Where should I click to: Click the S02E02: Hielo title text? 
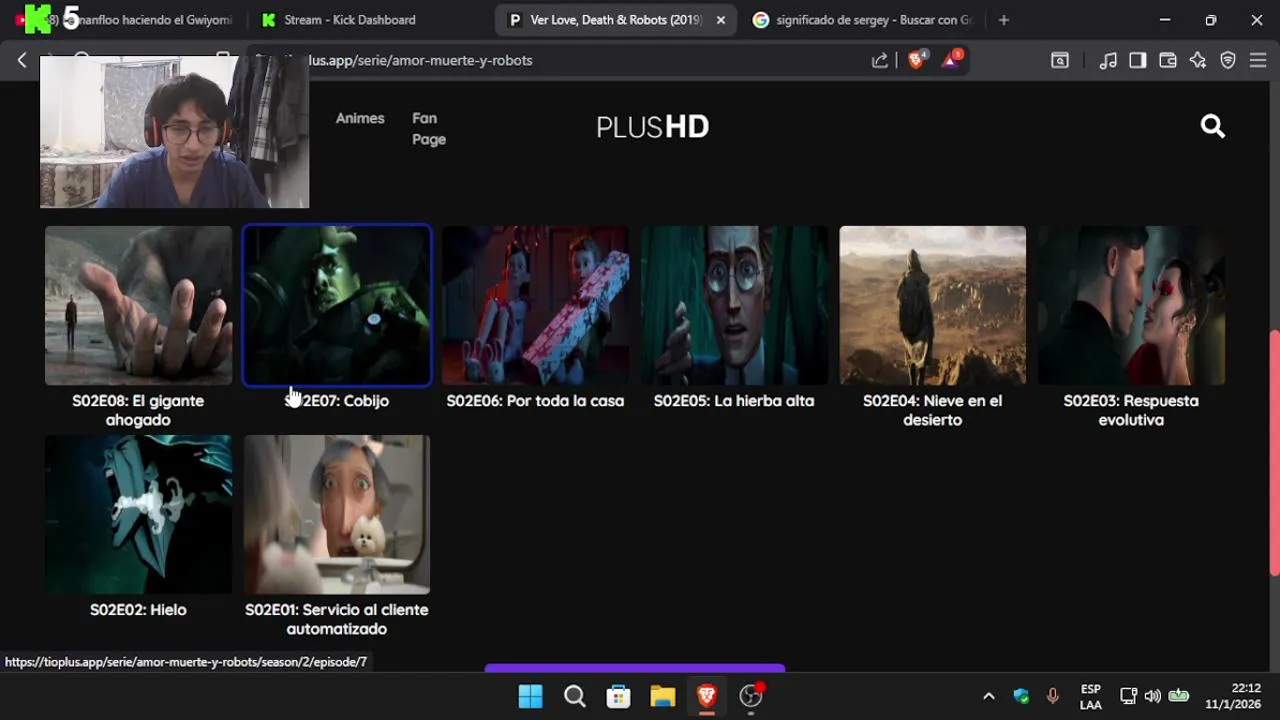click(138, 610)
